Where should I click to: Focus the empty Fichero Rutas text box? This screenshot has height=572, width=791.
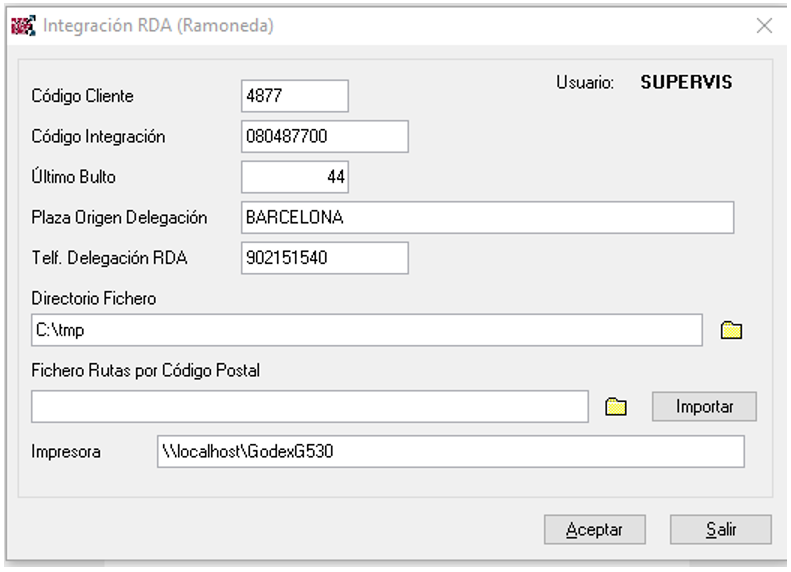tap(309, 407)
